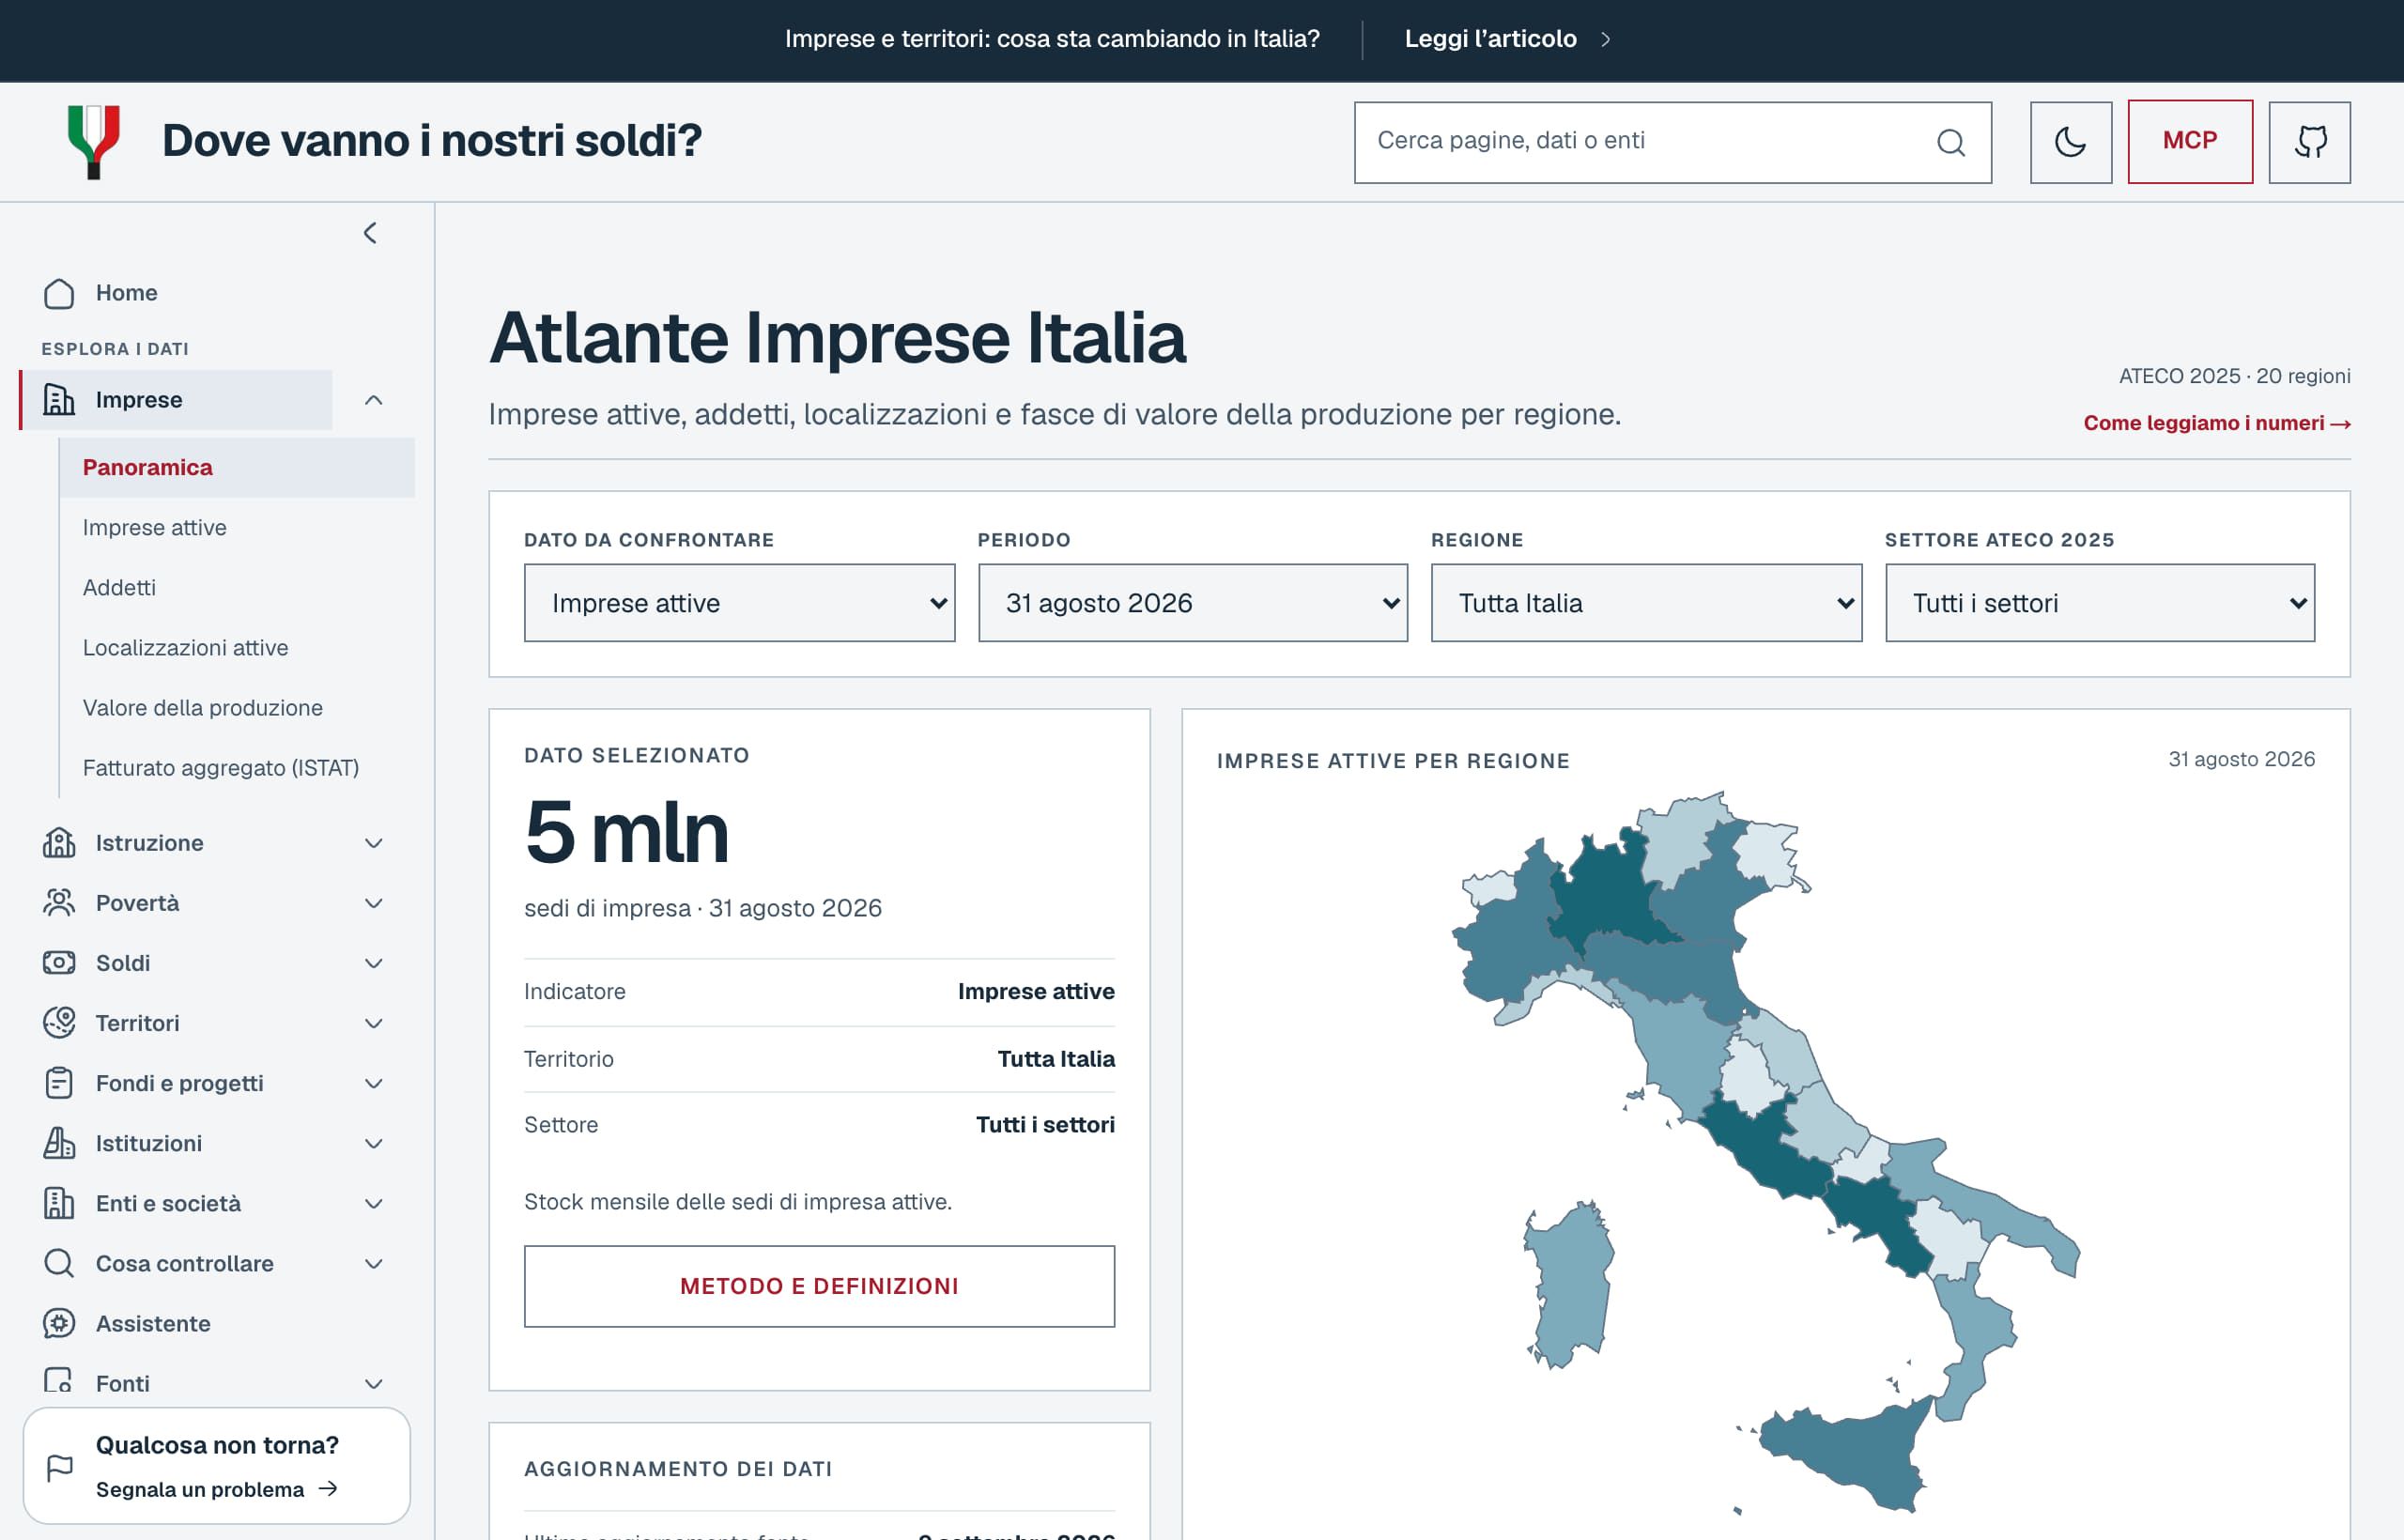
Task: Toggle dark mode with moon icon
Action: tap(2070, 142)
